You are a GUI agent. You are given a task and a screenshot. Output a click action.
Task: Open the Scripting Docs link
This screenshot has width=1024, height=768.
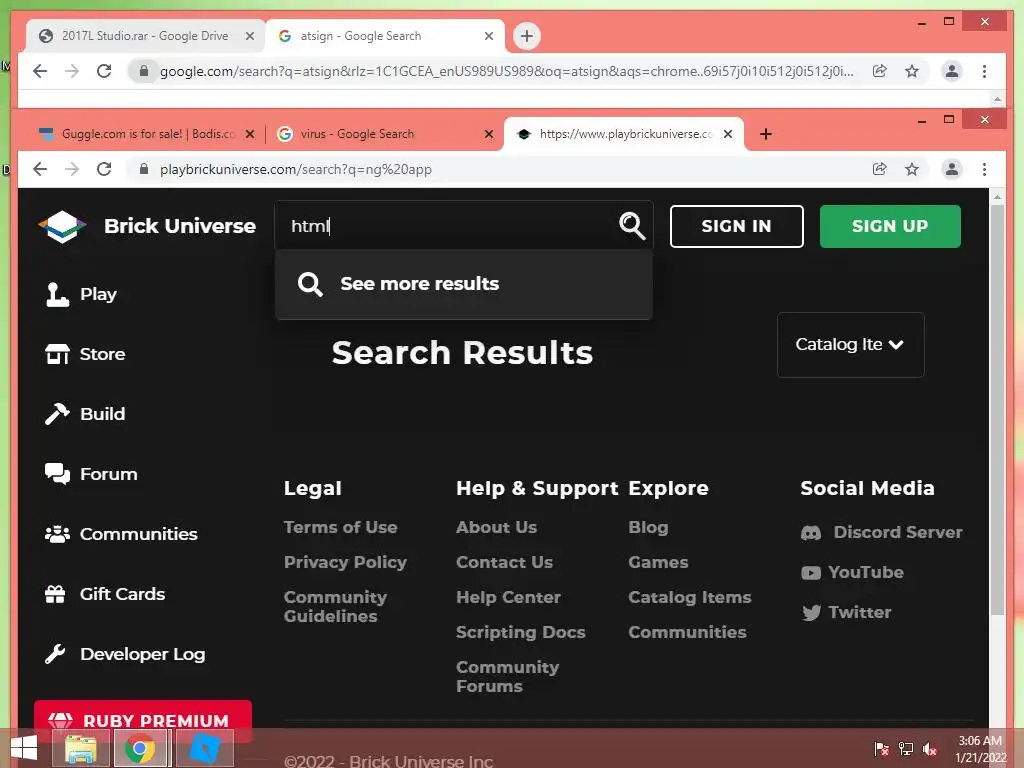[x=520, y=632]
